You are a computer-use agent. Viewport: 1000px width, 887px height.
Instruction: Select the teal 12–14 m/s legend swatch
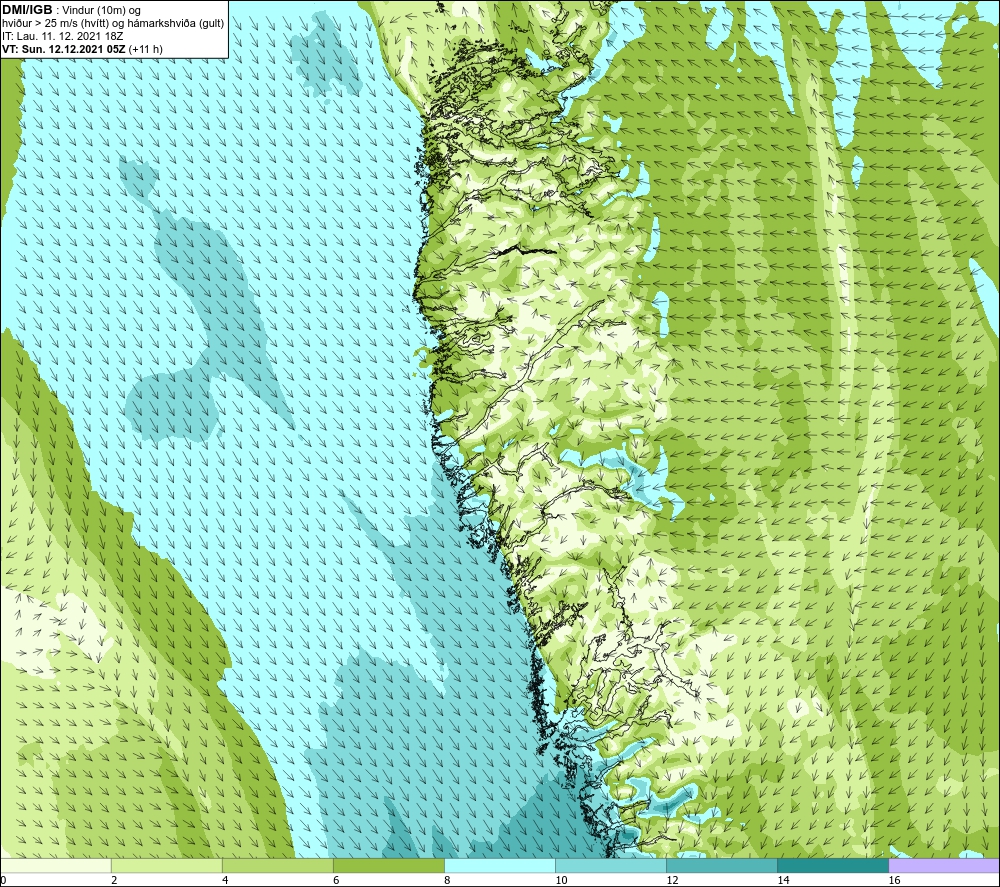tap(721, 865)
